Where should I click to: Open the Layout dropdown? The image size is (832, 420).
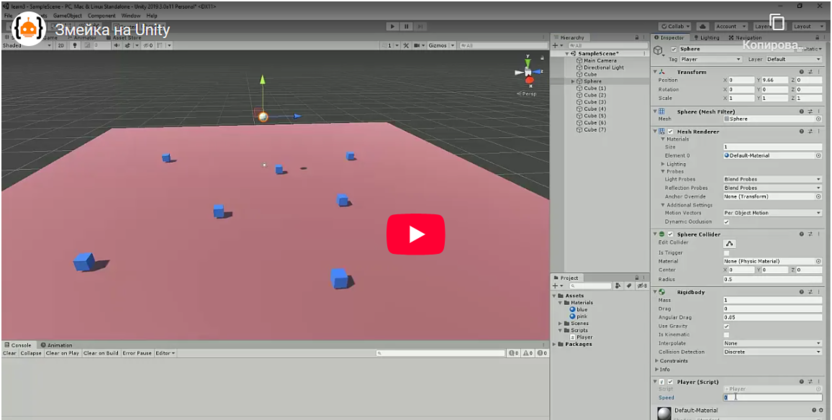pyautogui.click(x=808, y=27)
